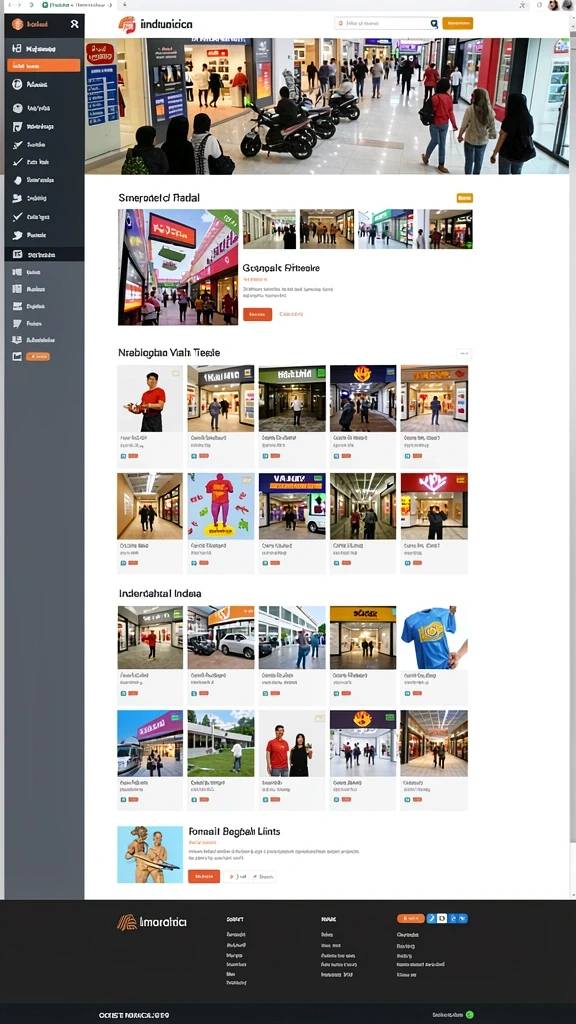This screenshot has height=1024, width=576.
Task: Open the browser profile avatar
Action: coord(554,5)
